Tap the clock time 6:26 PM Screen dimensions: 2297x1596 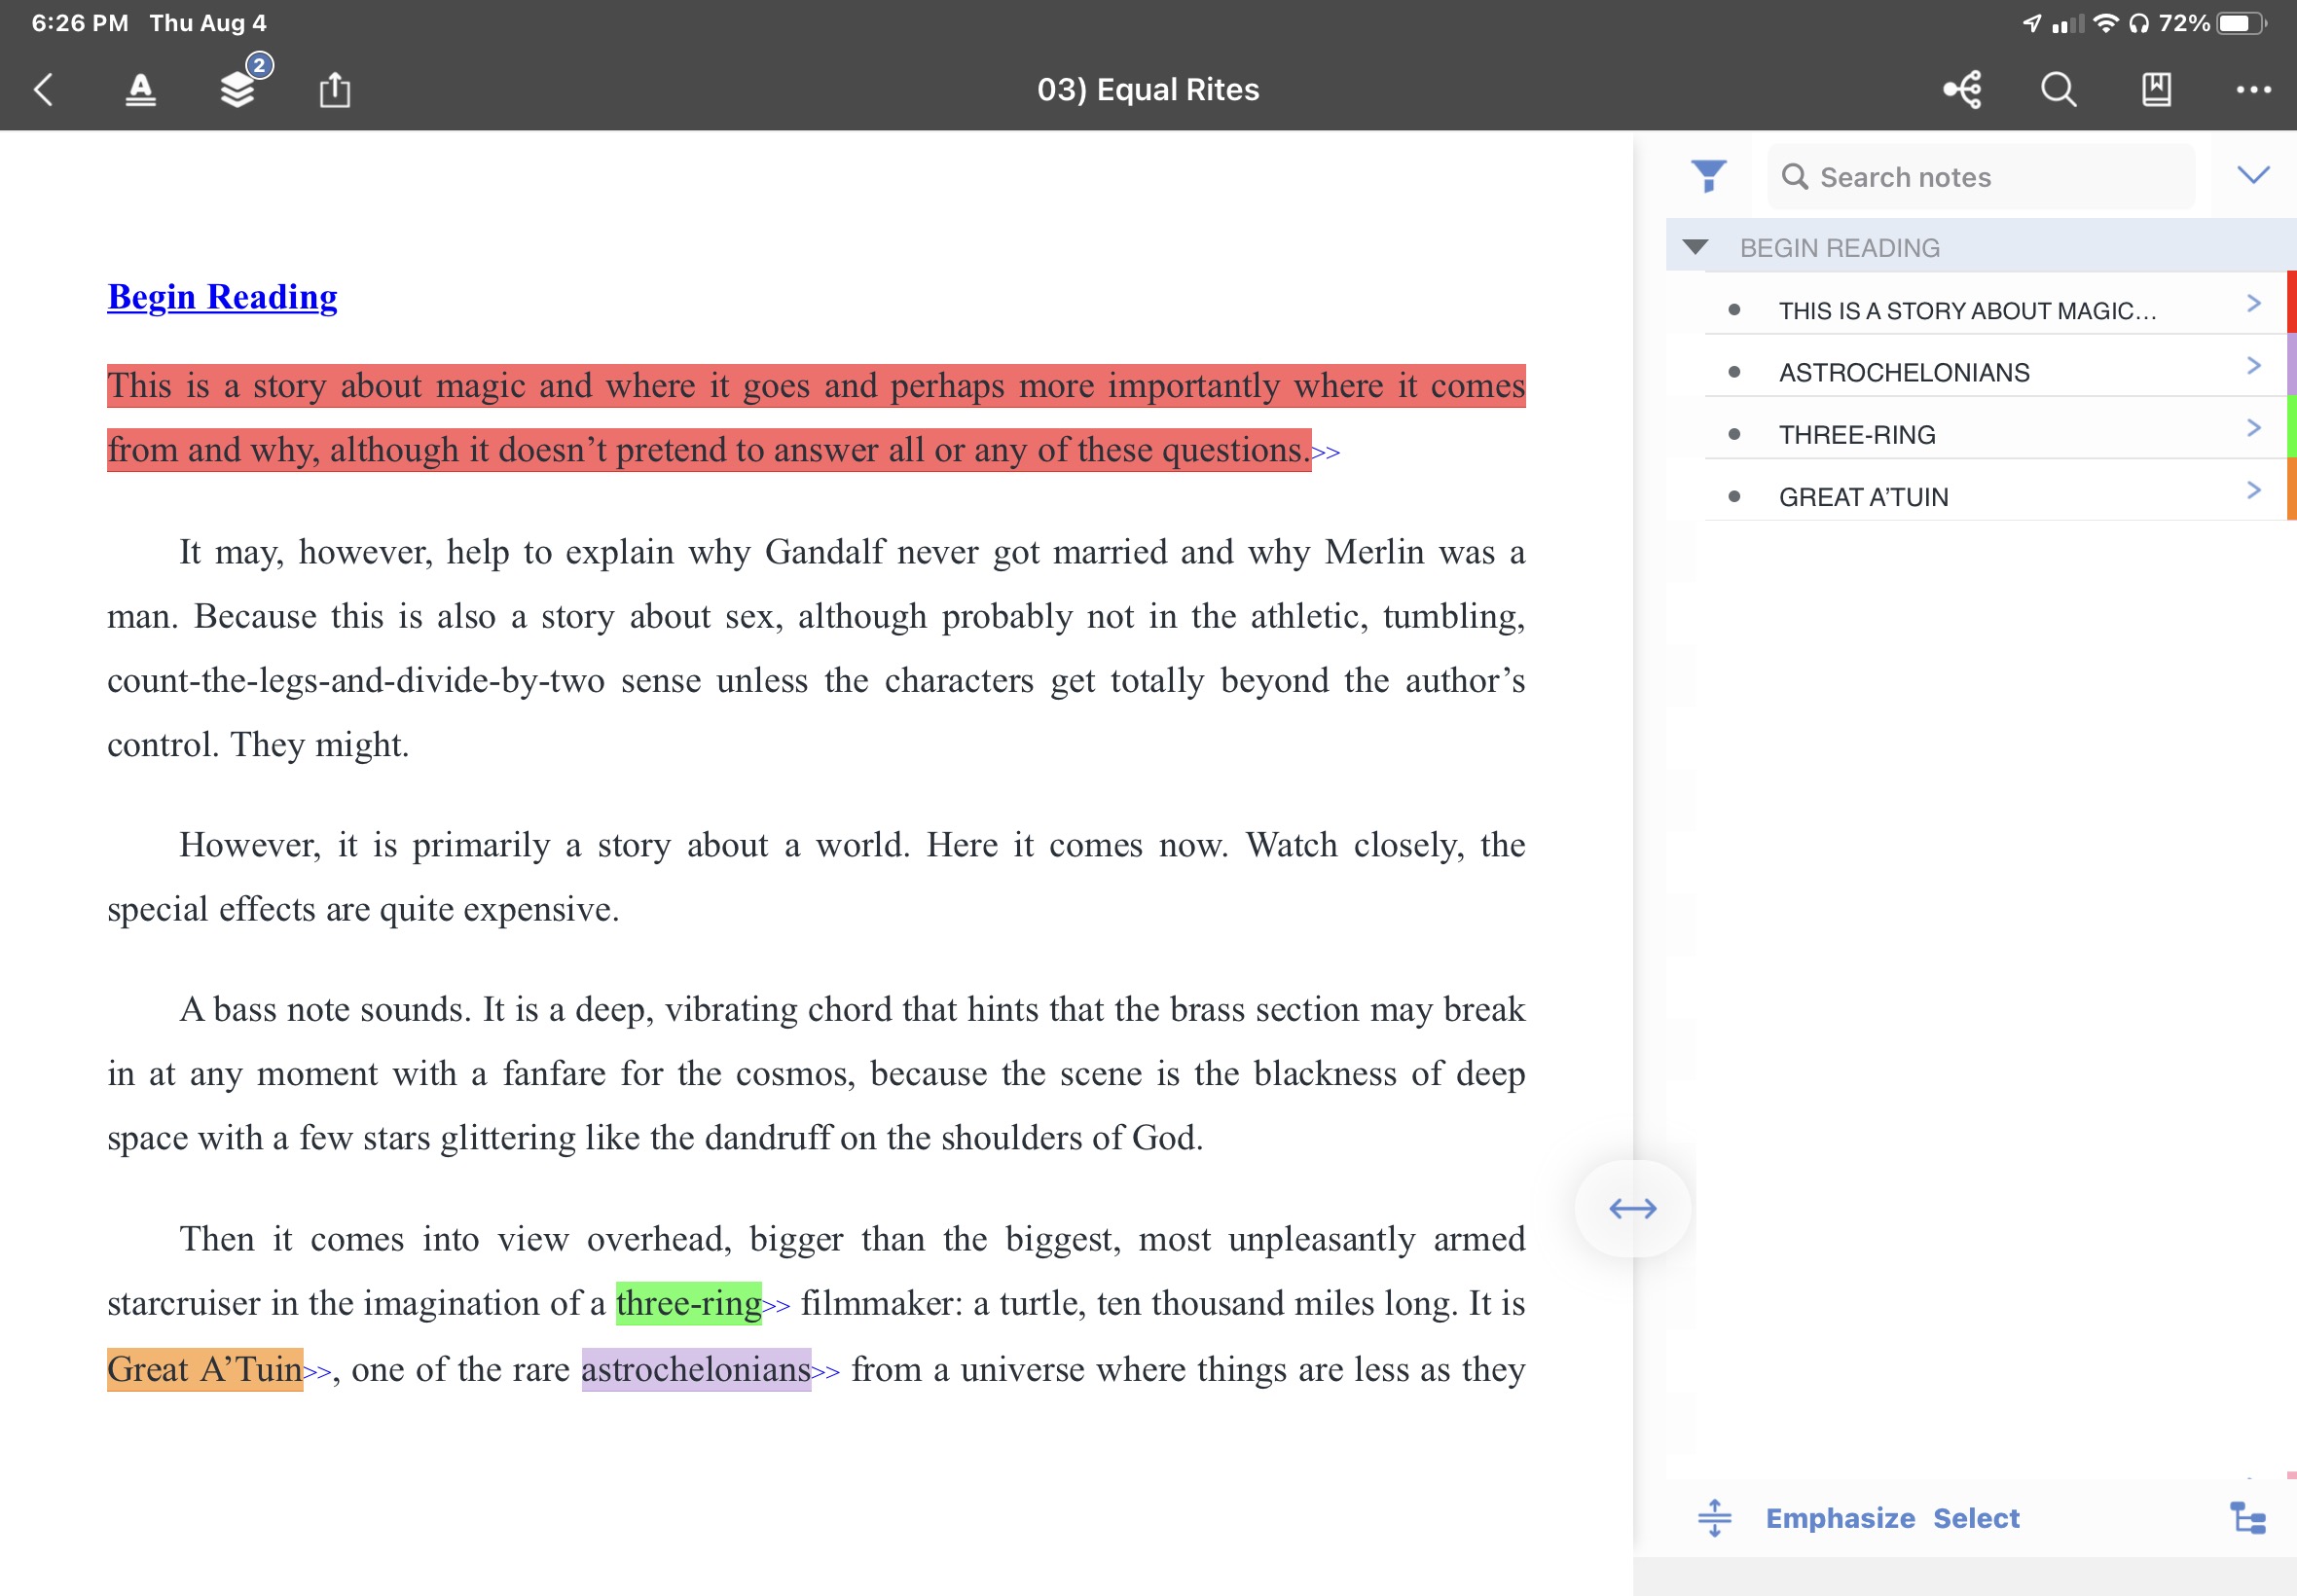click(x=80, y=23)
